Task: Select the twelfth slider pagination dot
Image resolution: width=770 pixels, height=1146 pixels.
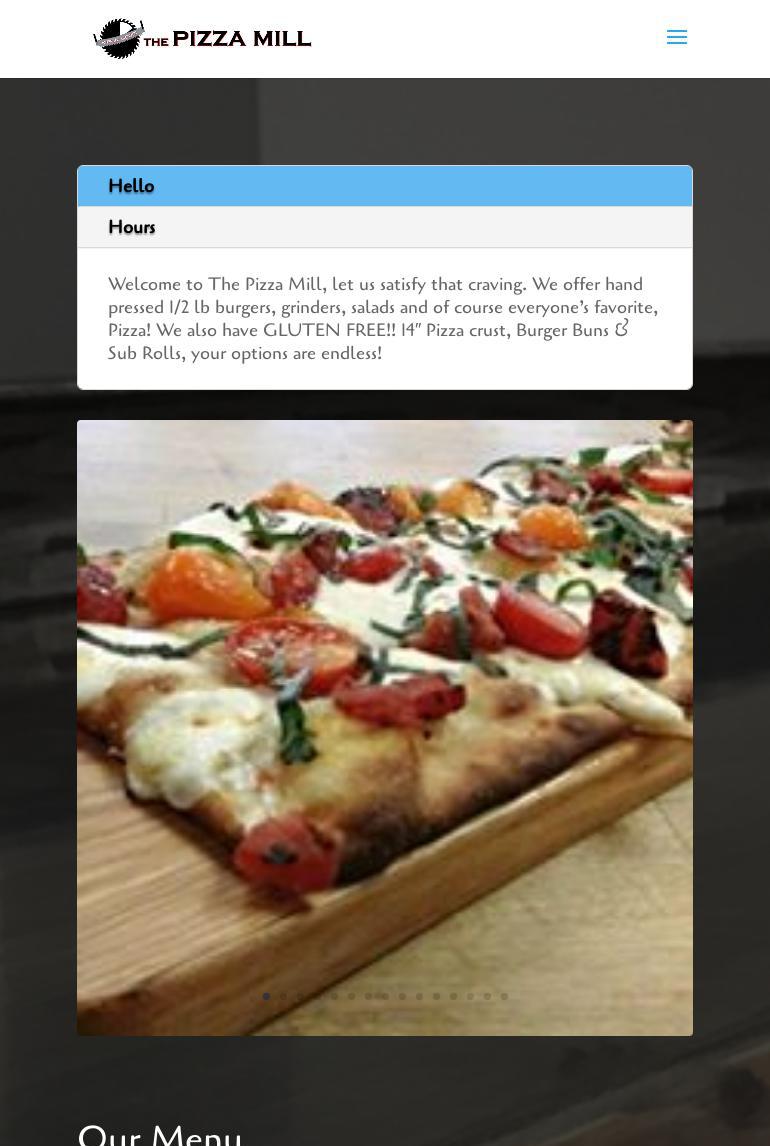Action: pos(454,995)
